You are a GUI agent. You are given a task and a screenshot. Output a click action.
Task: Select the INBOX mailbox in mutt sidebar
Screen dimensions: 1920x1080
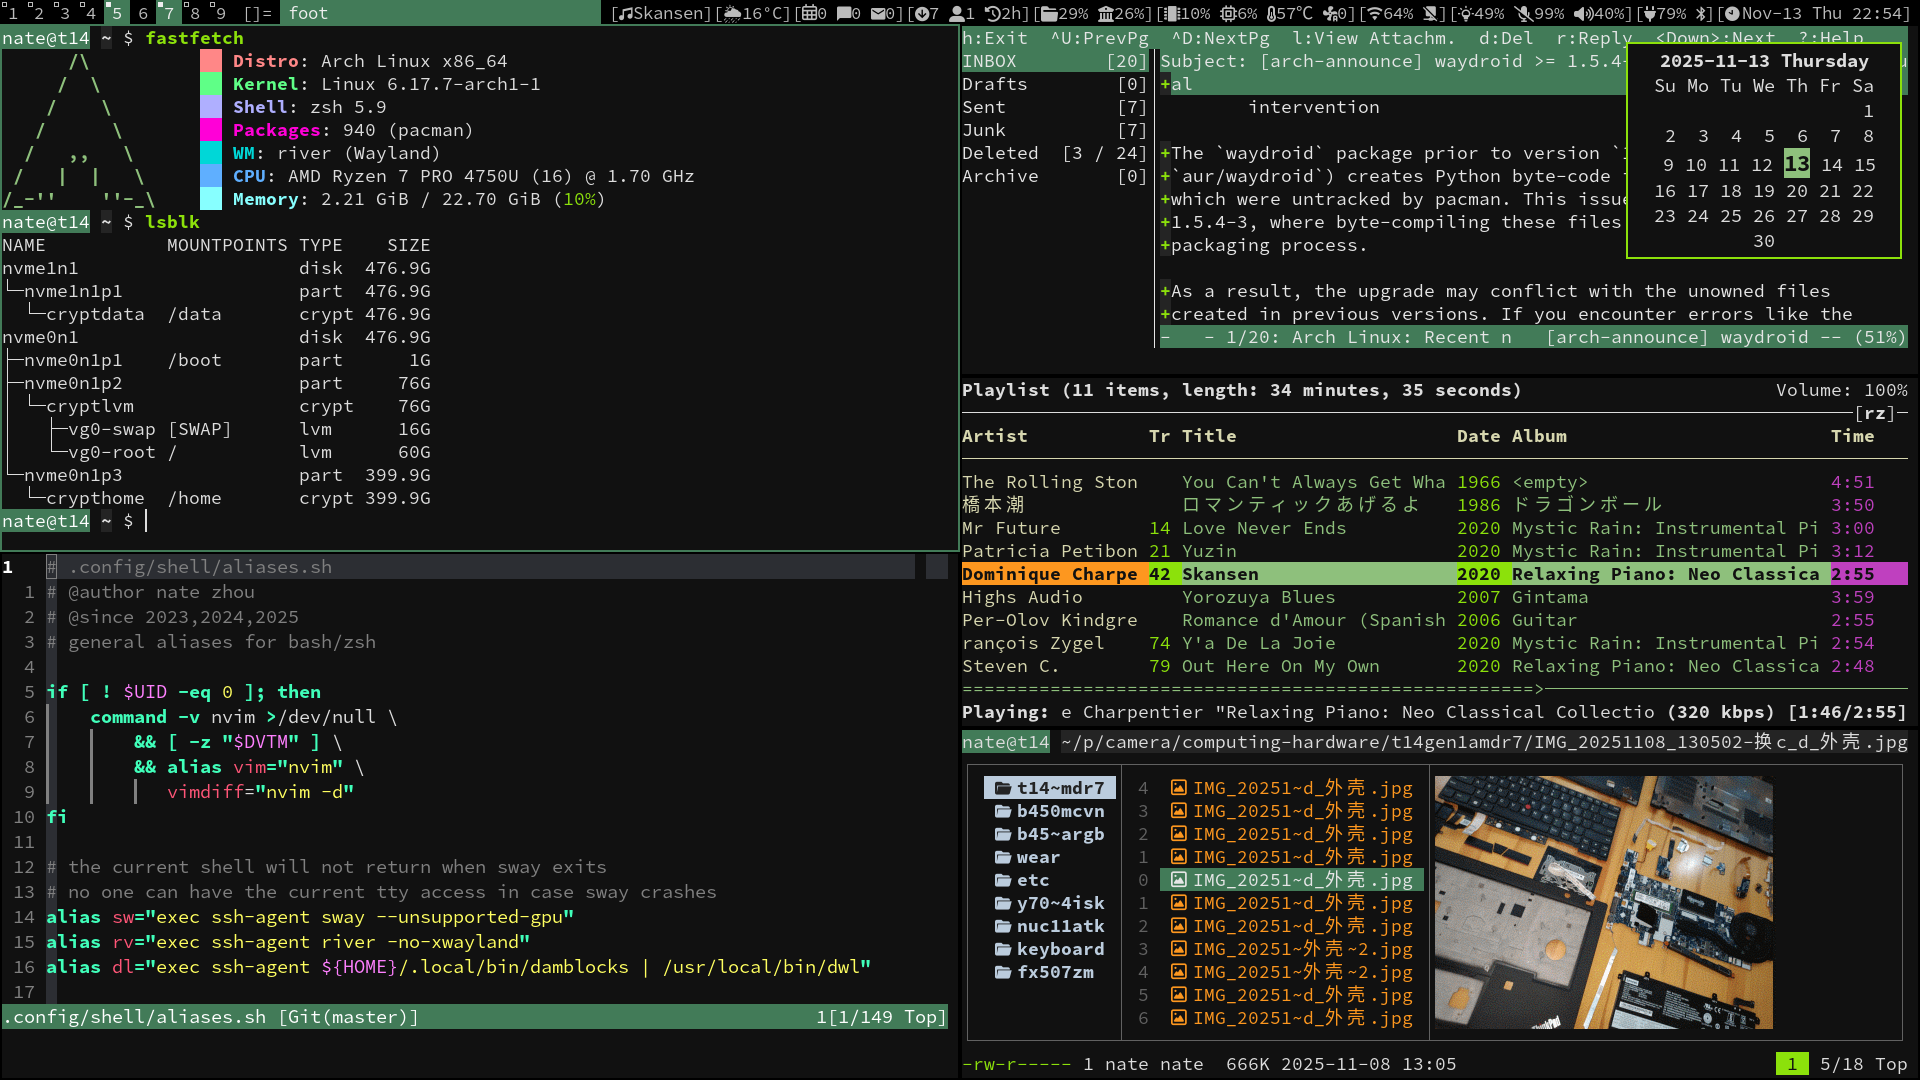point(1054,61)
